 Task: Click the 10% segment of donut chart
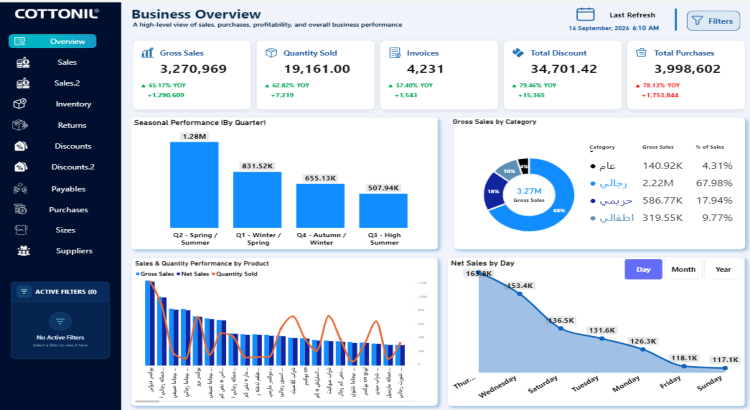coord(508,170)
